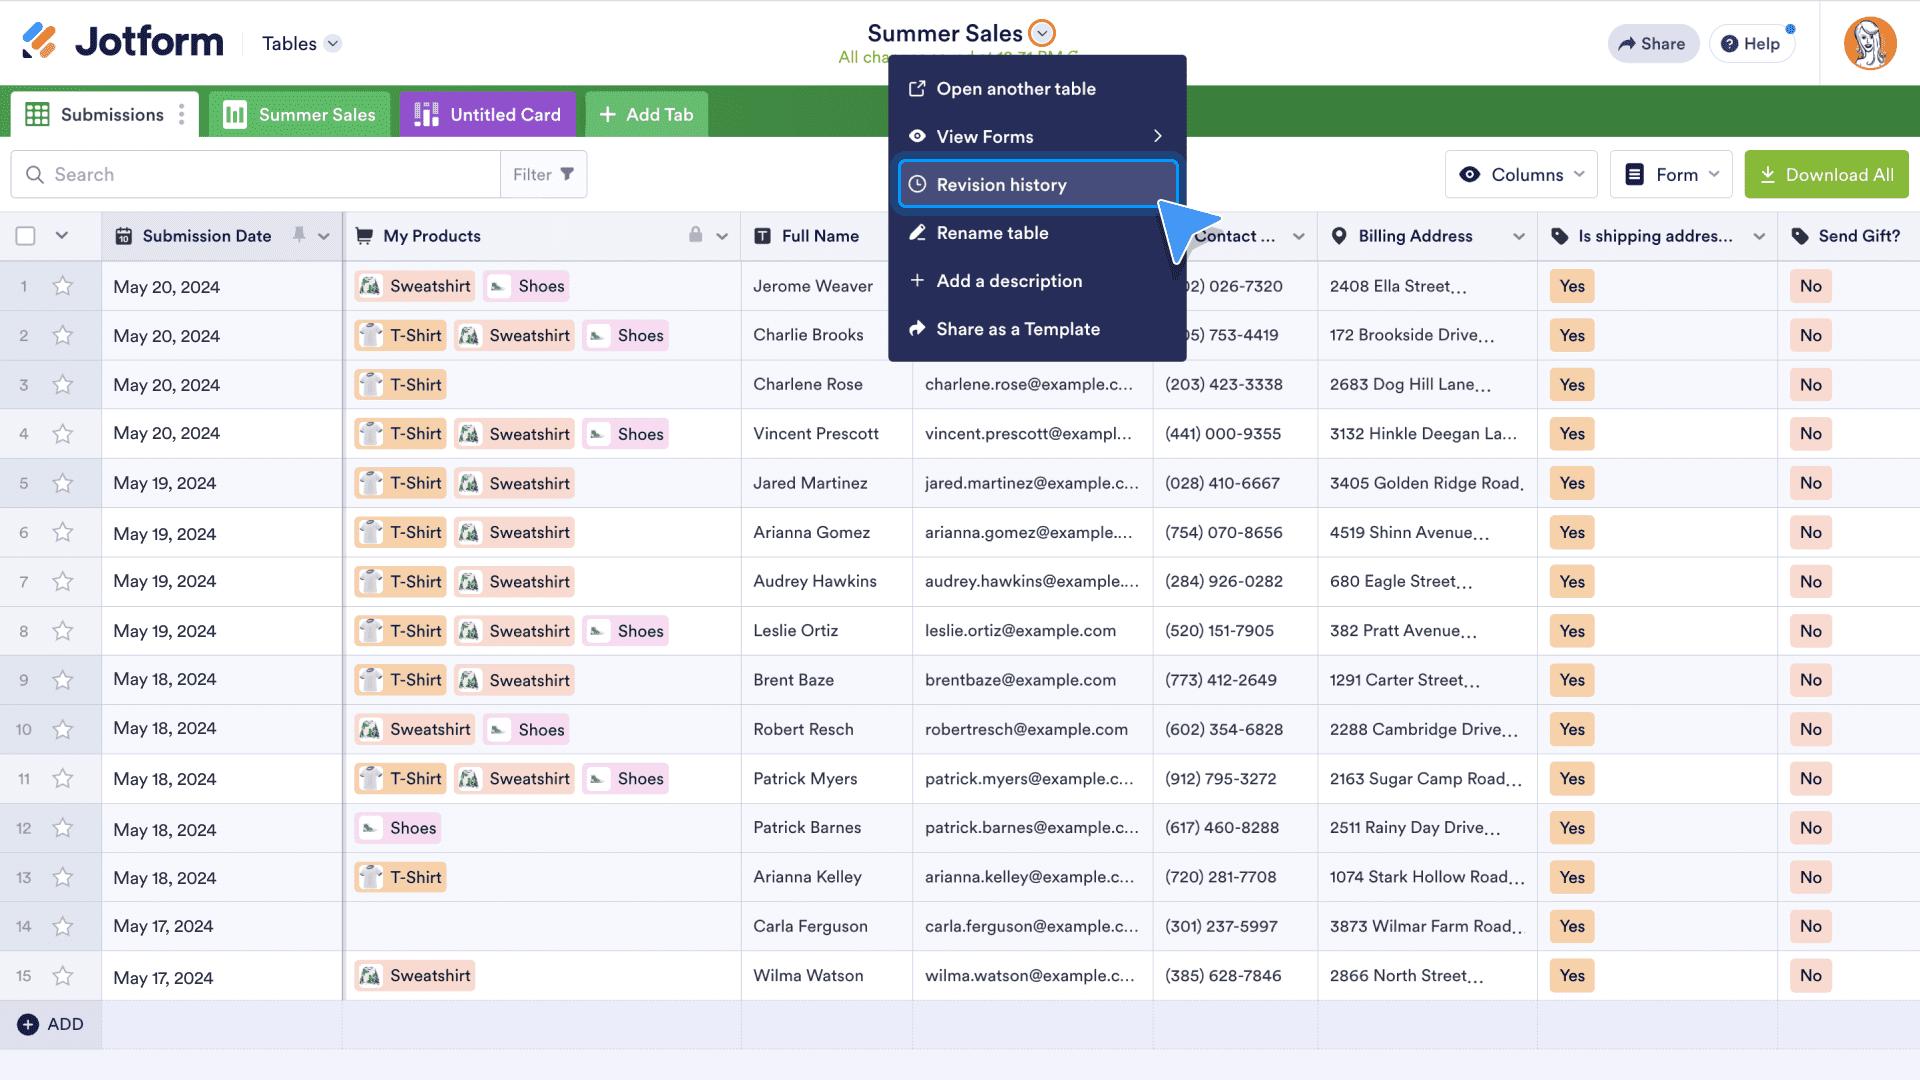Open dropdown arrow next to Summer Sales title
Image resolution: width=1920 pixels, height=1080 pixels.
tap(1042, 33)
